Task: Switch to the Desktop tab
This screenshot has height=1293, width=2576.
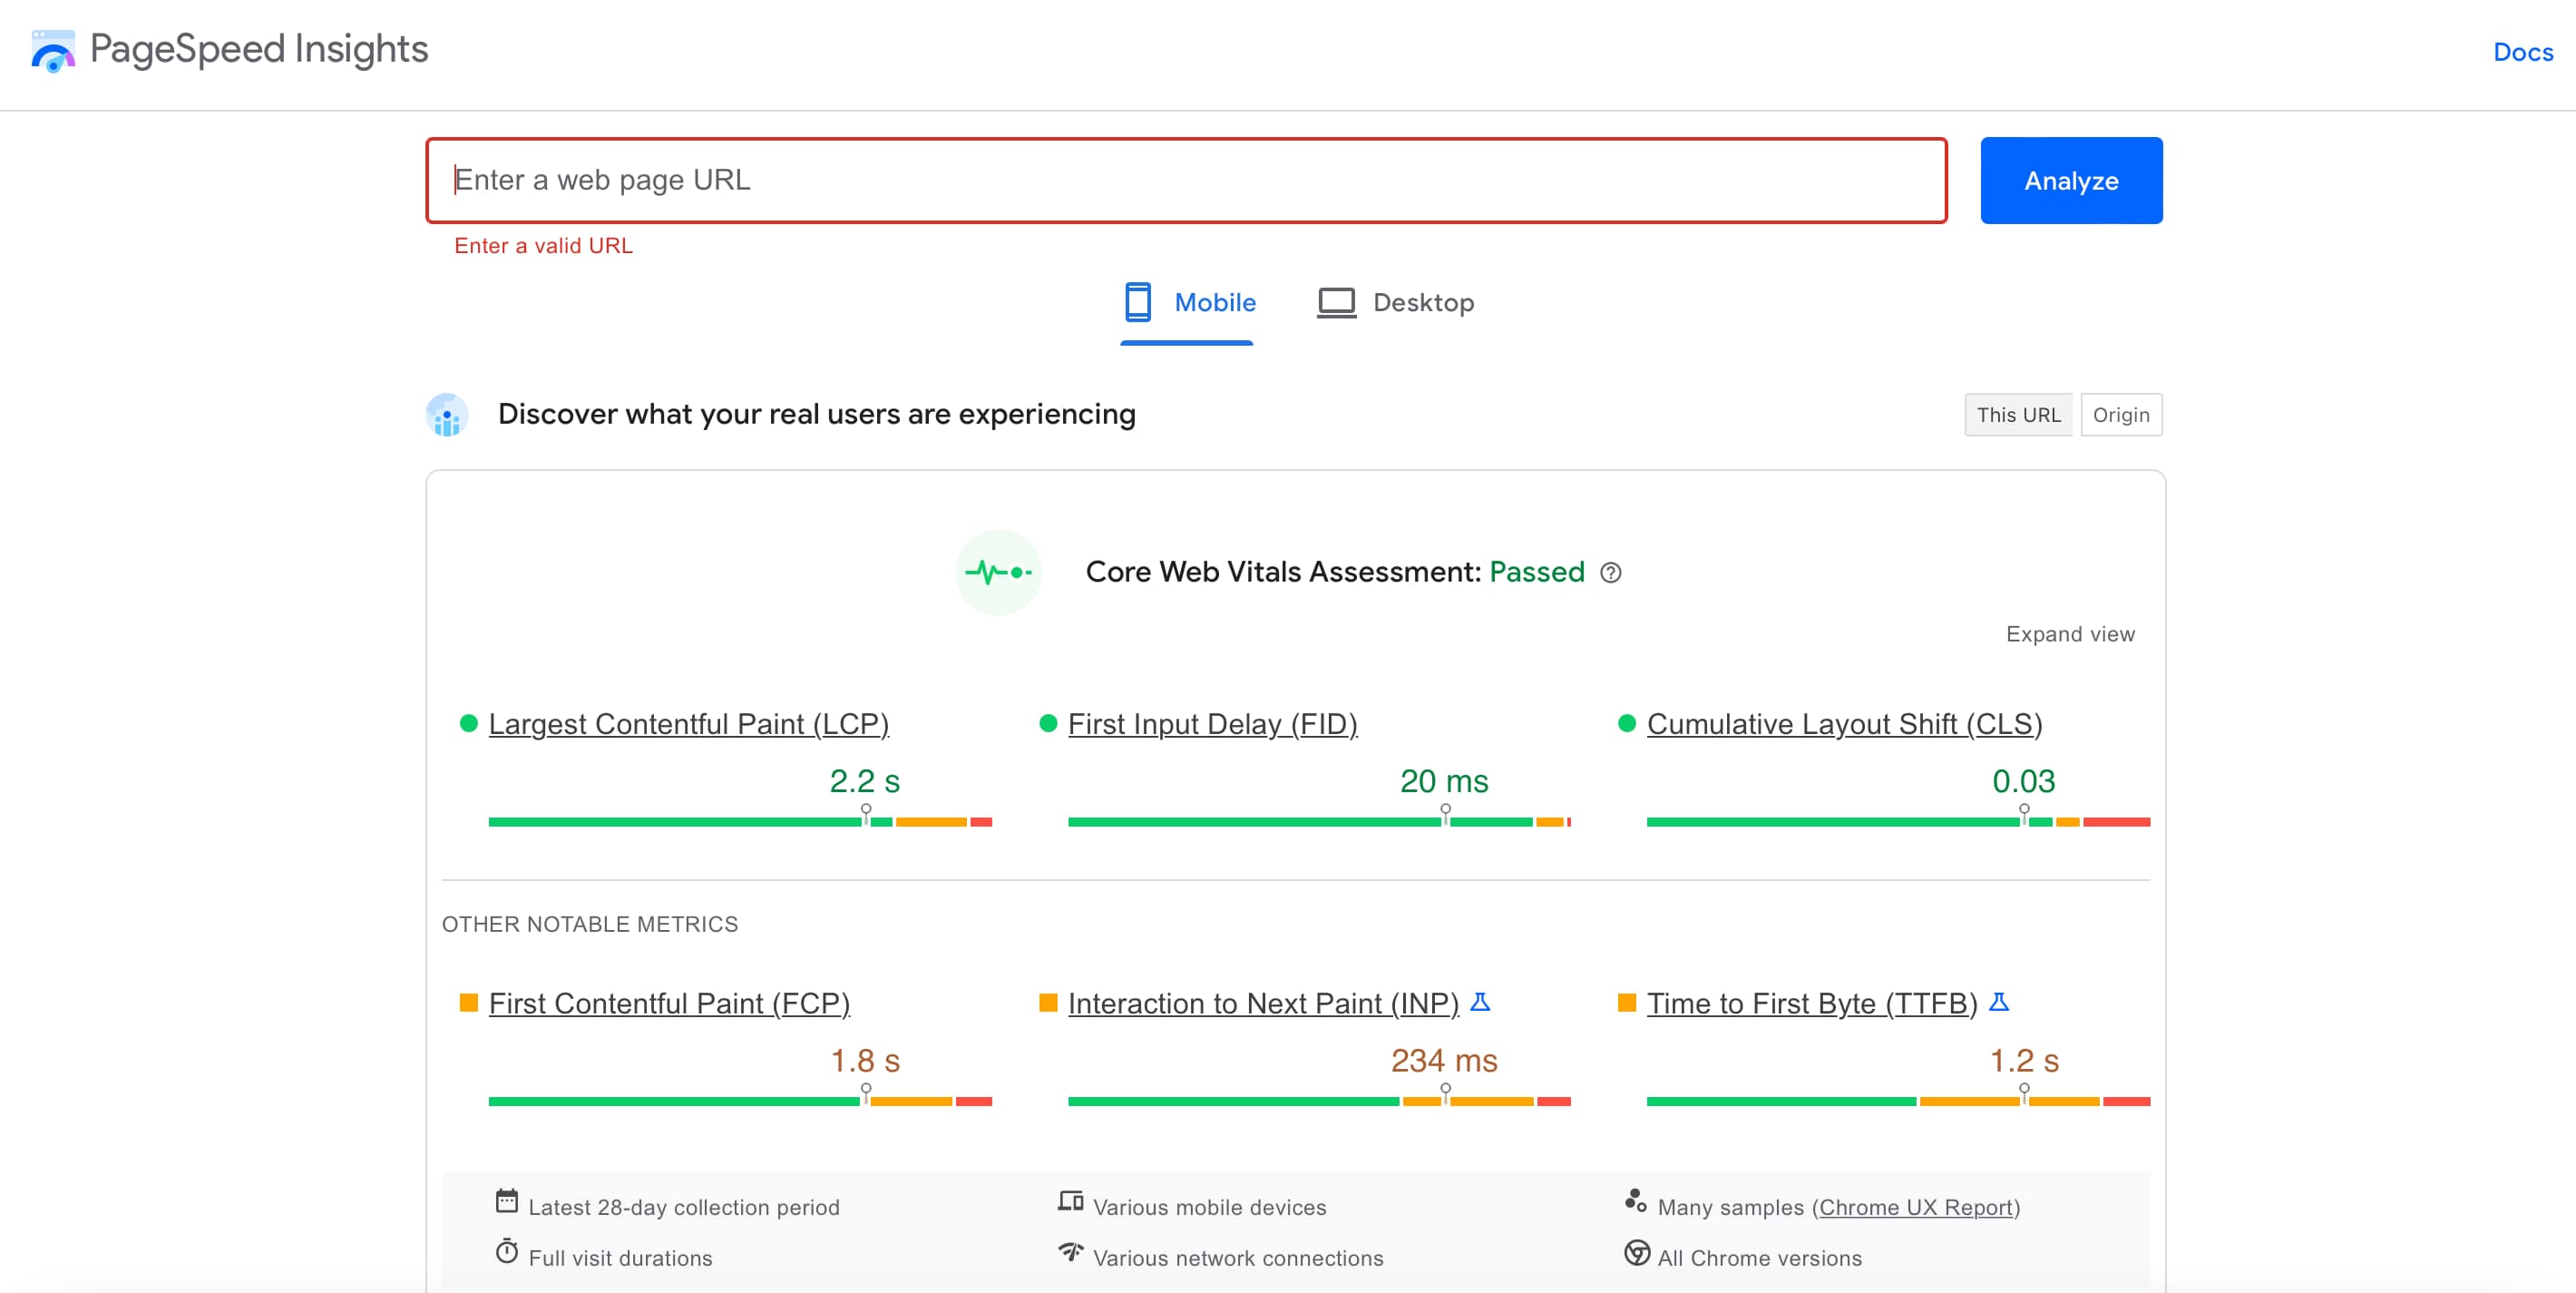Action: [x=1396, y=302]
